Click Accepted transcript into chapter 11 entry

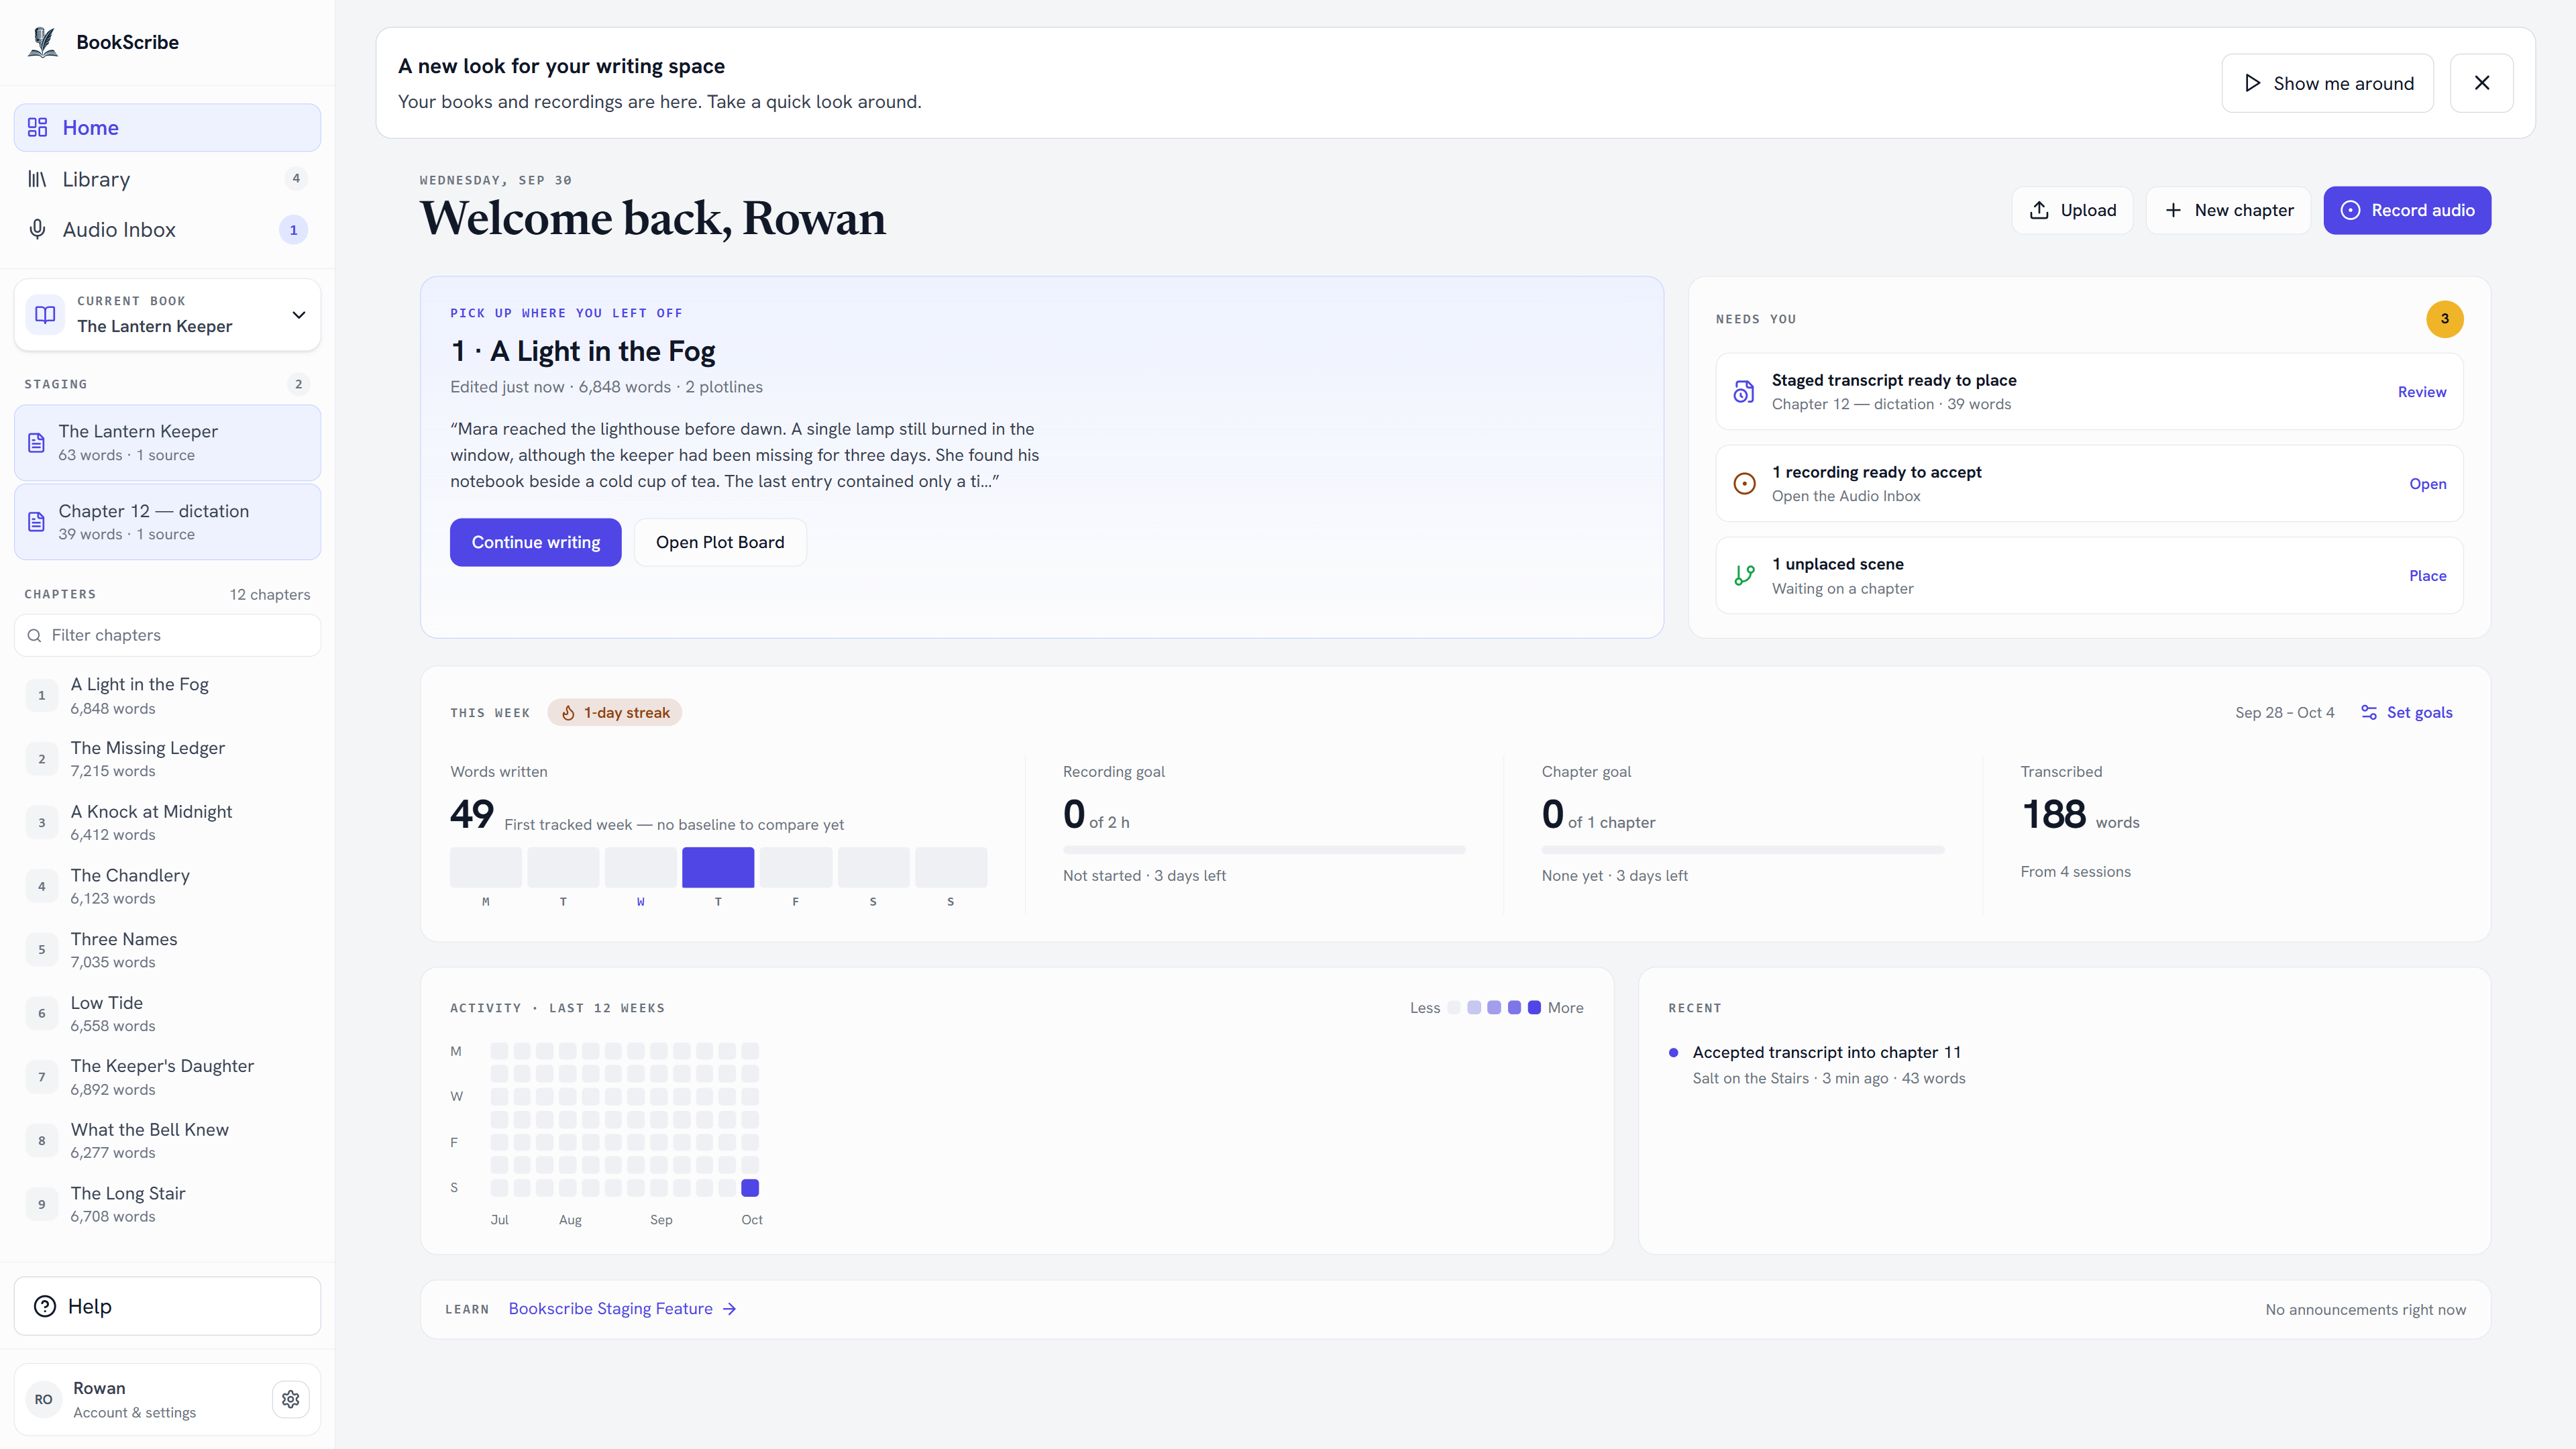tap(1826, 1065)
